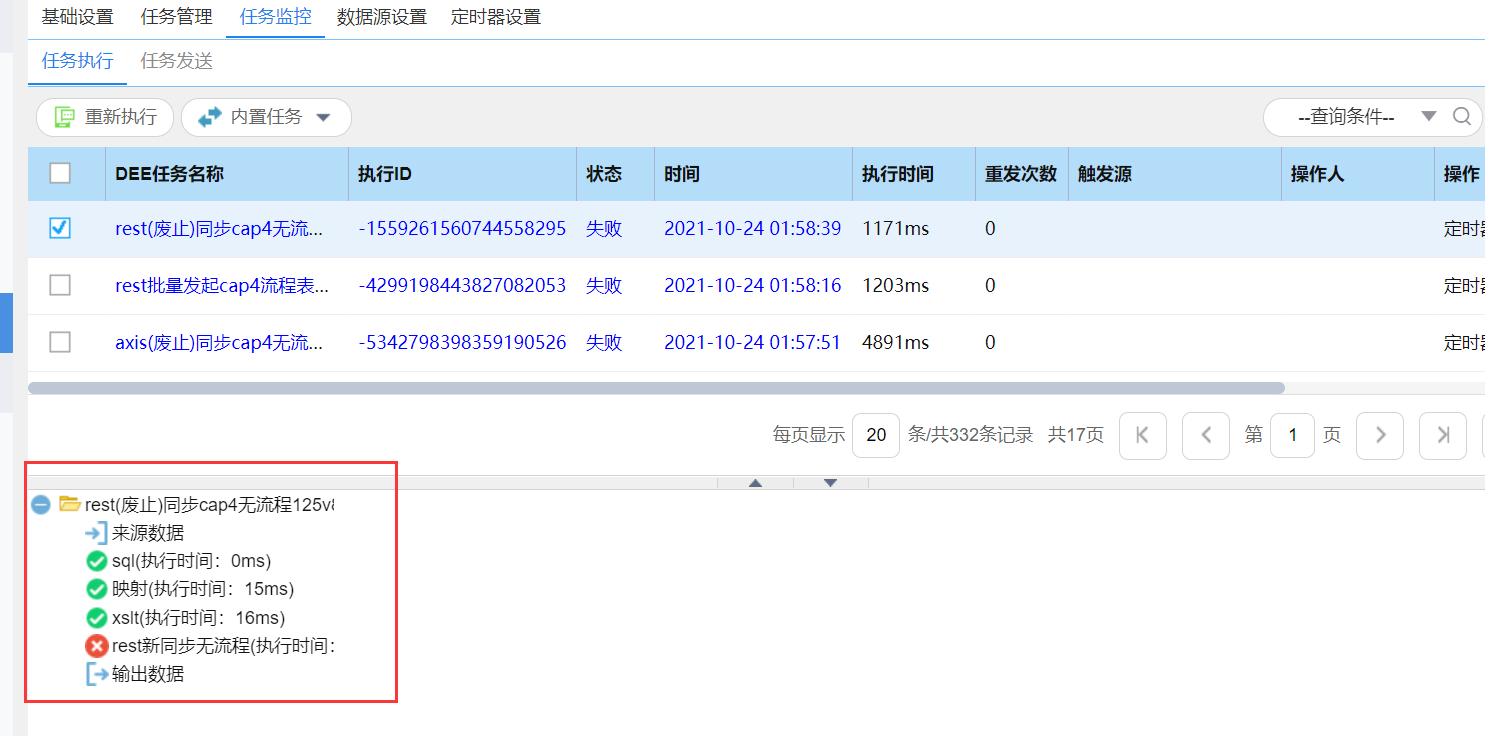Click the timestamp 2021-10-24 01:58:16

(x=753, y=286)
